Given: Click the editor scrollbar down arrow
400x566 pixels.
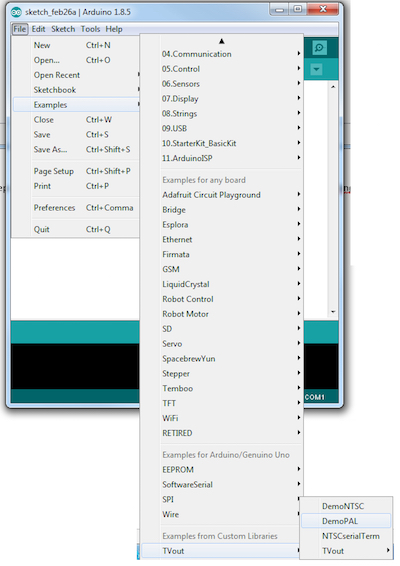Looking at the screenshot, I should point(333,312).
